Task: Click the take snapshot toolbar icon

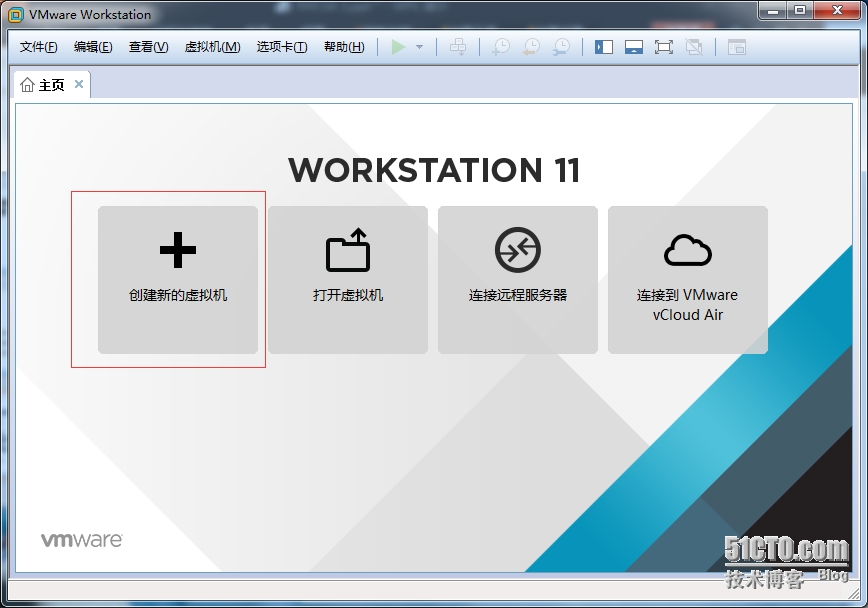Action: pyautogui.click(x=501, y=47)
